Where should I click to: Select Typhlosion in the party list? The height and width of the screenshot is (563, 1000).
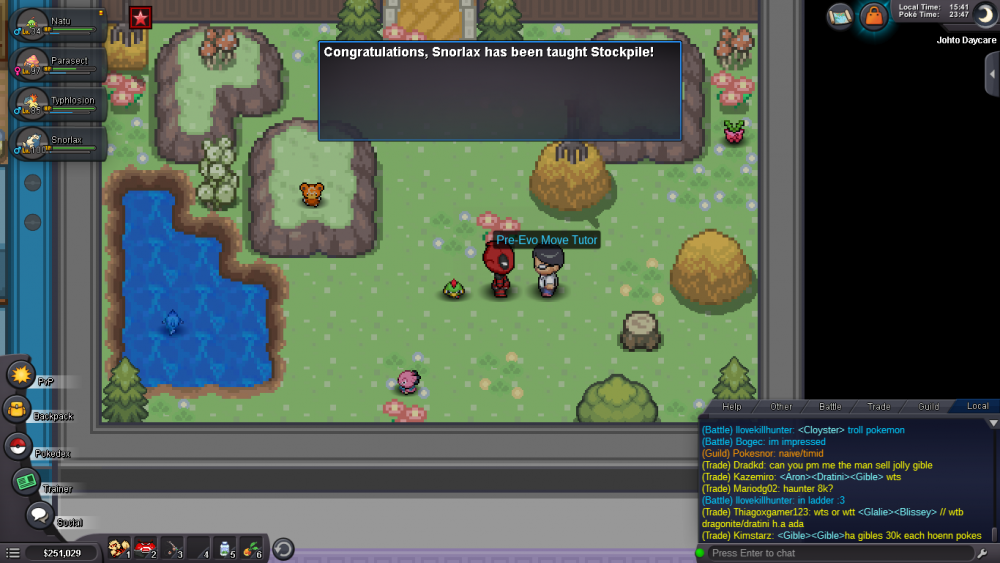tap(58, 104)
